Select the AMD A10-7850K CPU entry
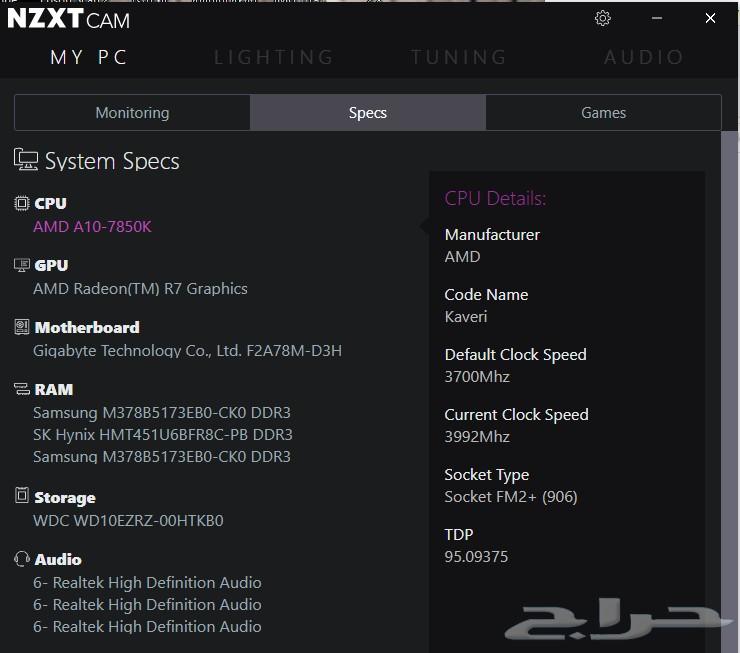This screenshot has width=740, height=653. [92, 226]
